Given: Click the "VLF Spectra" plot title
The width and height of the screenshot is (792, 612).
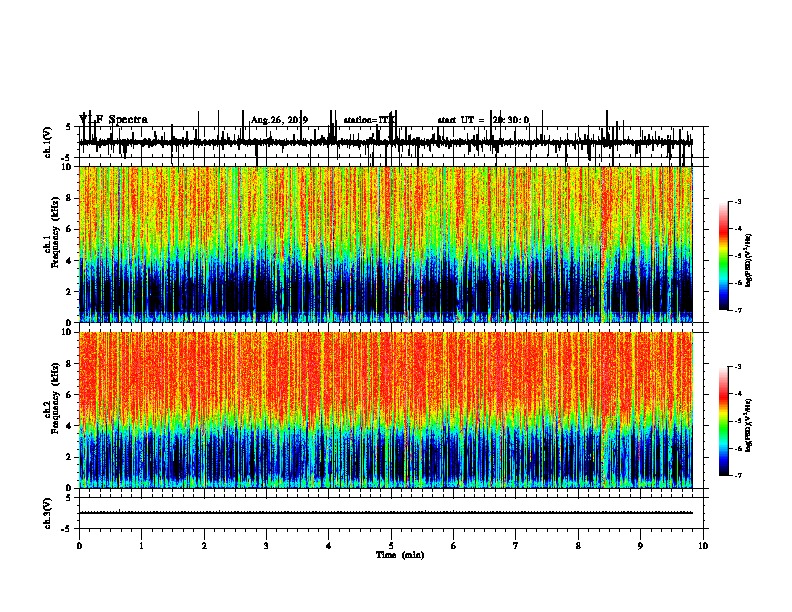Looking at the screenshot, I should click(114, 120).
